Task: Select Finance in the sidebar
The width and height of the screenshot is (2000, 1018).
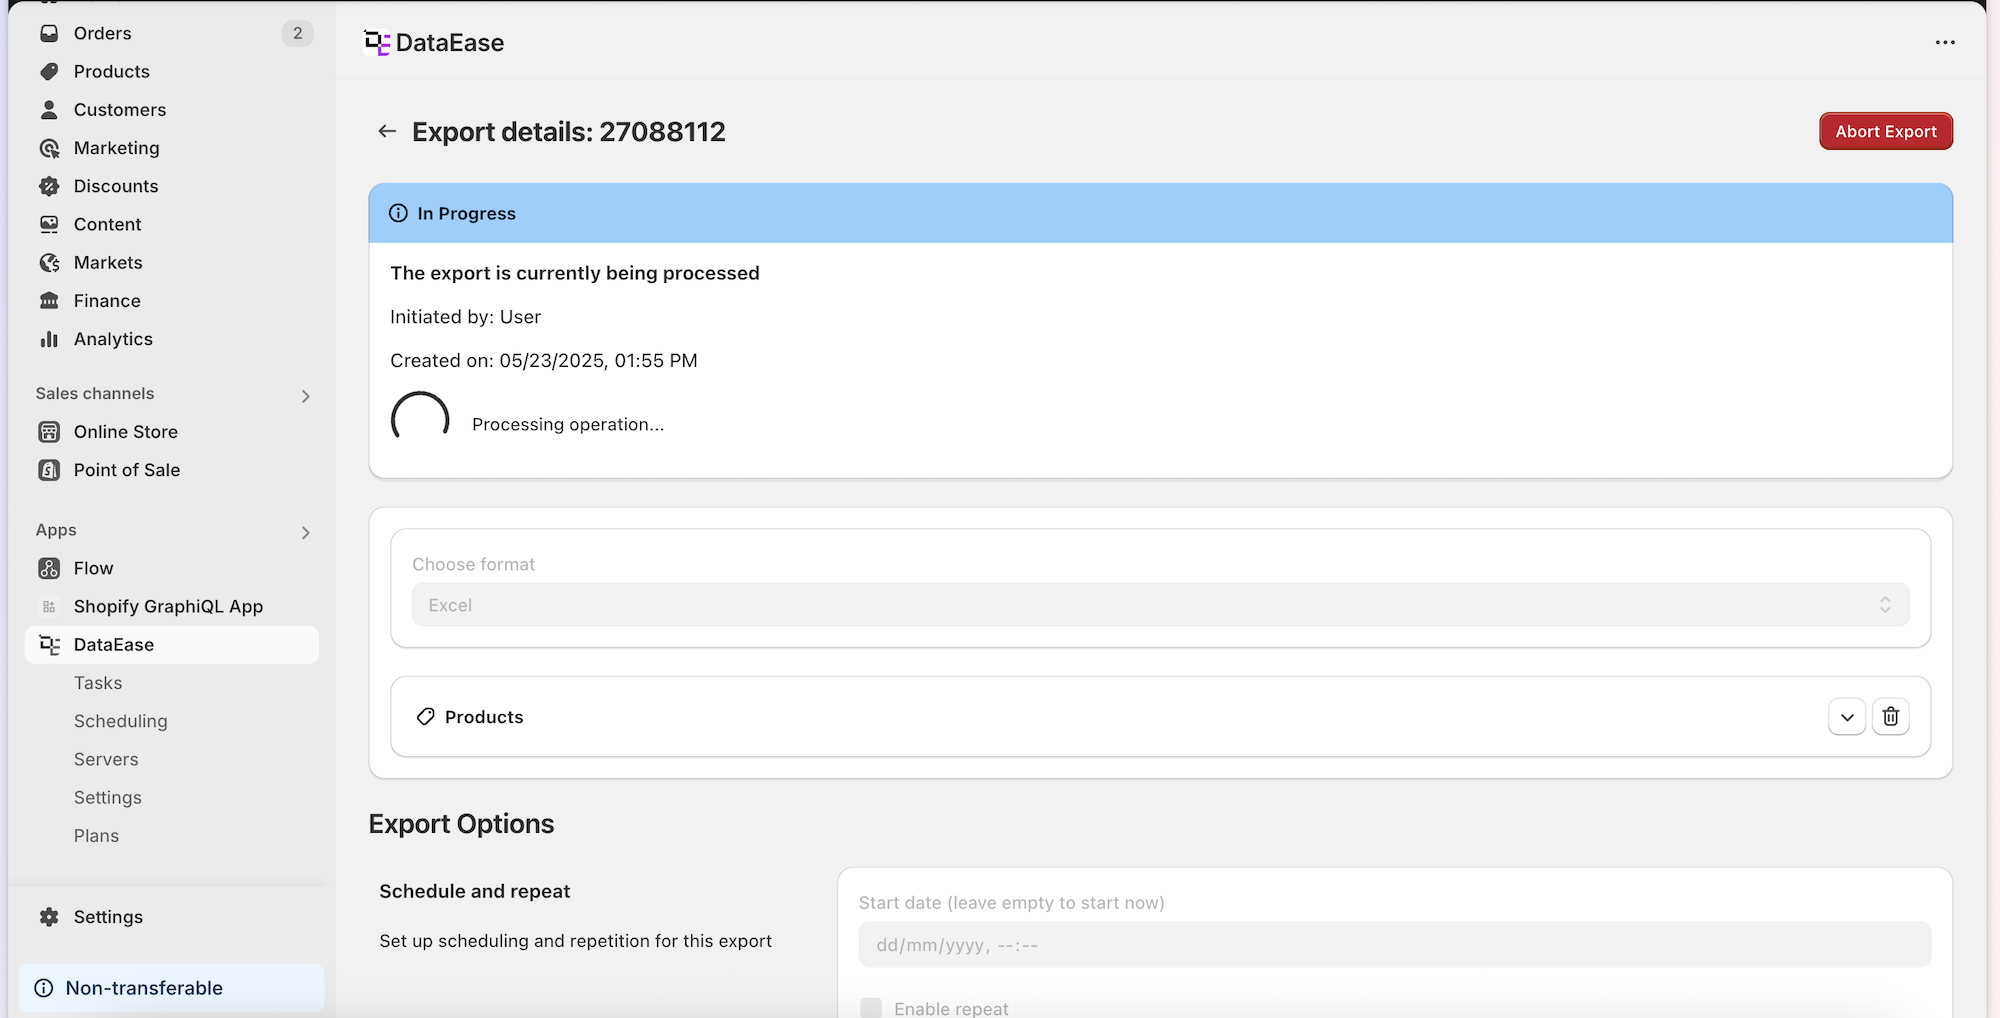Action: pos(107,301)
